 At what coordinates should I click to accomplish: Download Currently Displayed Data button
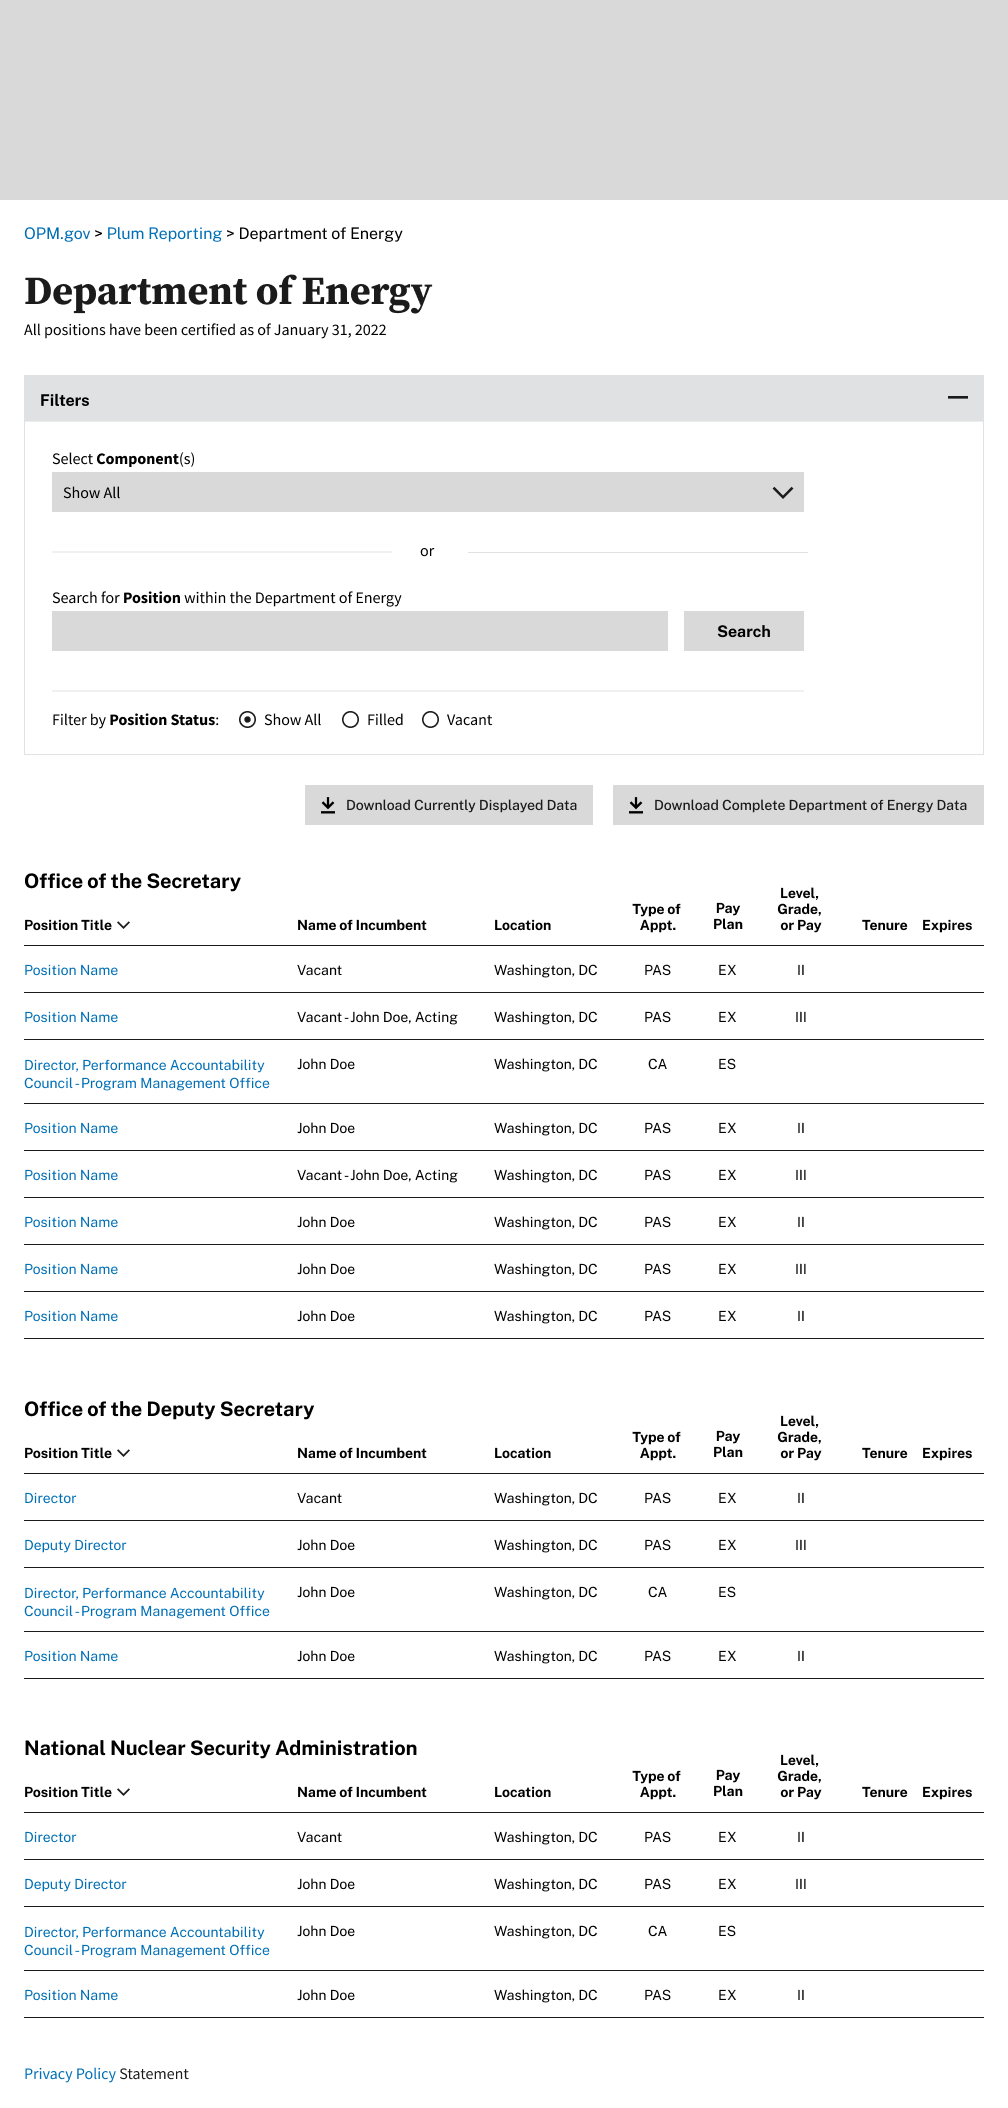click(449, 805)
